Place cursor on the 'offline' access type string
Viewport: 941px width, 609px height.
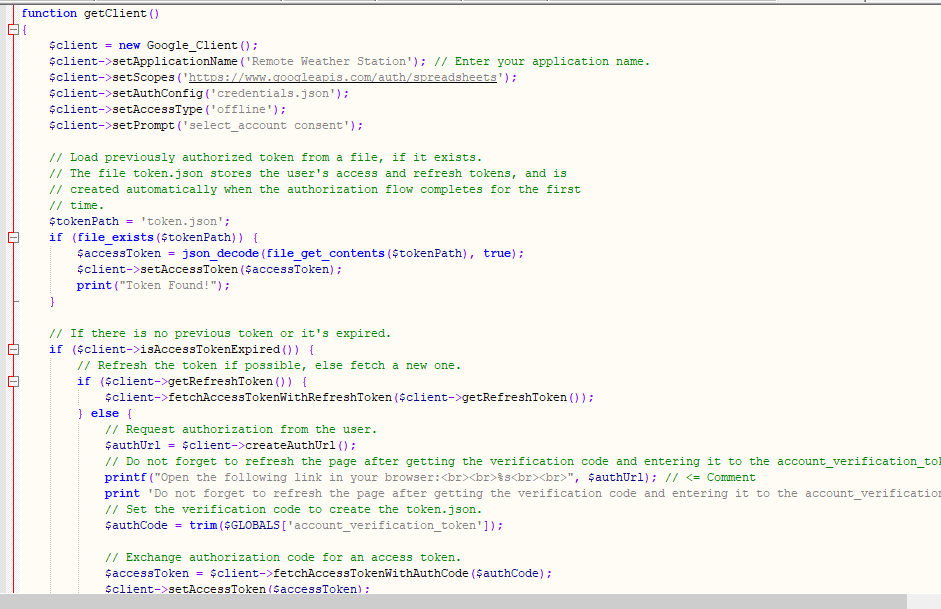[240, 110]
